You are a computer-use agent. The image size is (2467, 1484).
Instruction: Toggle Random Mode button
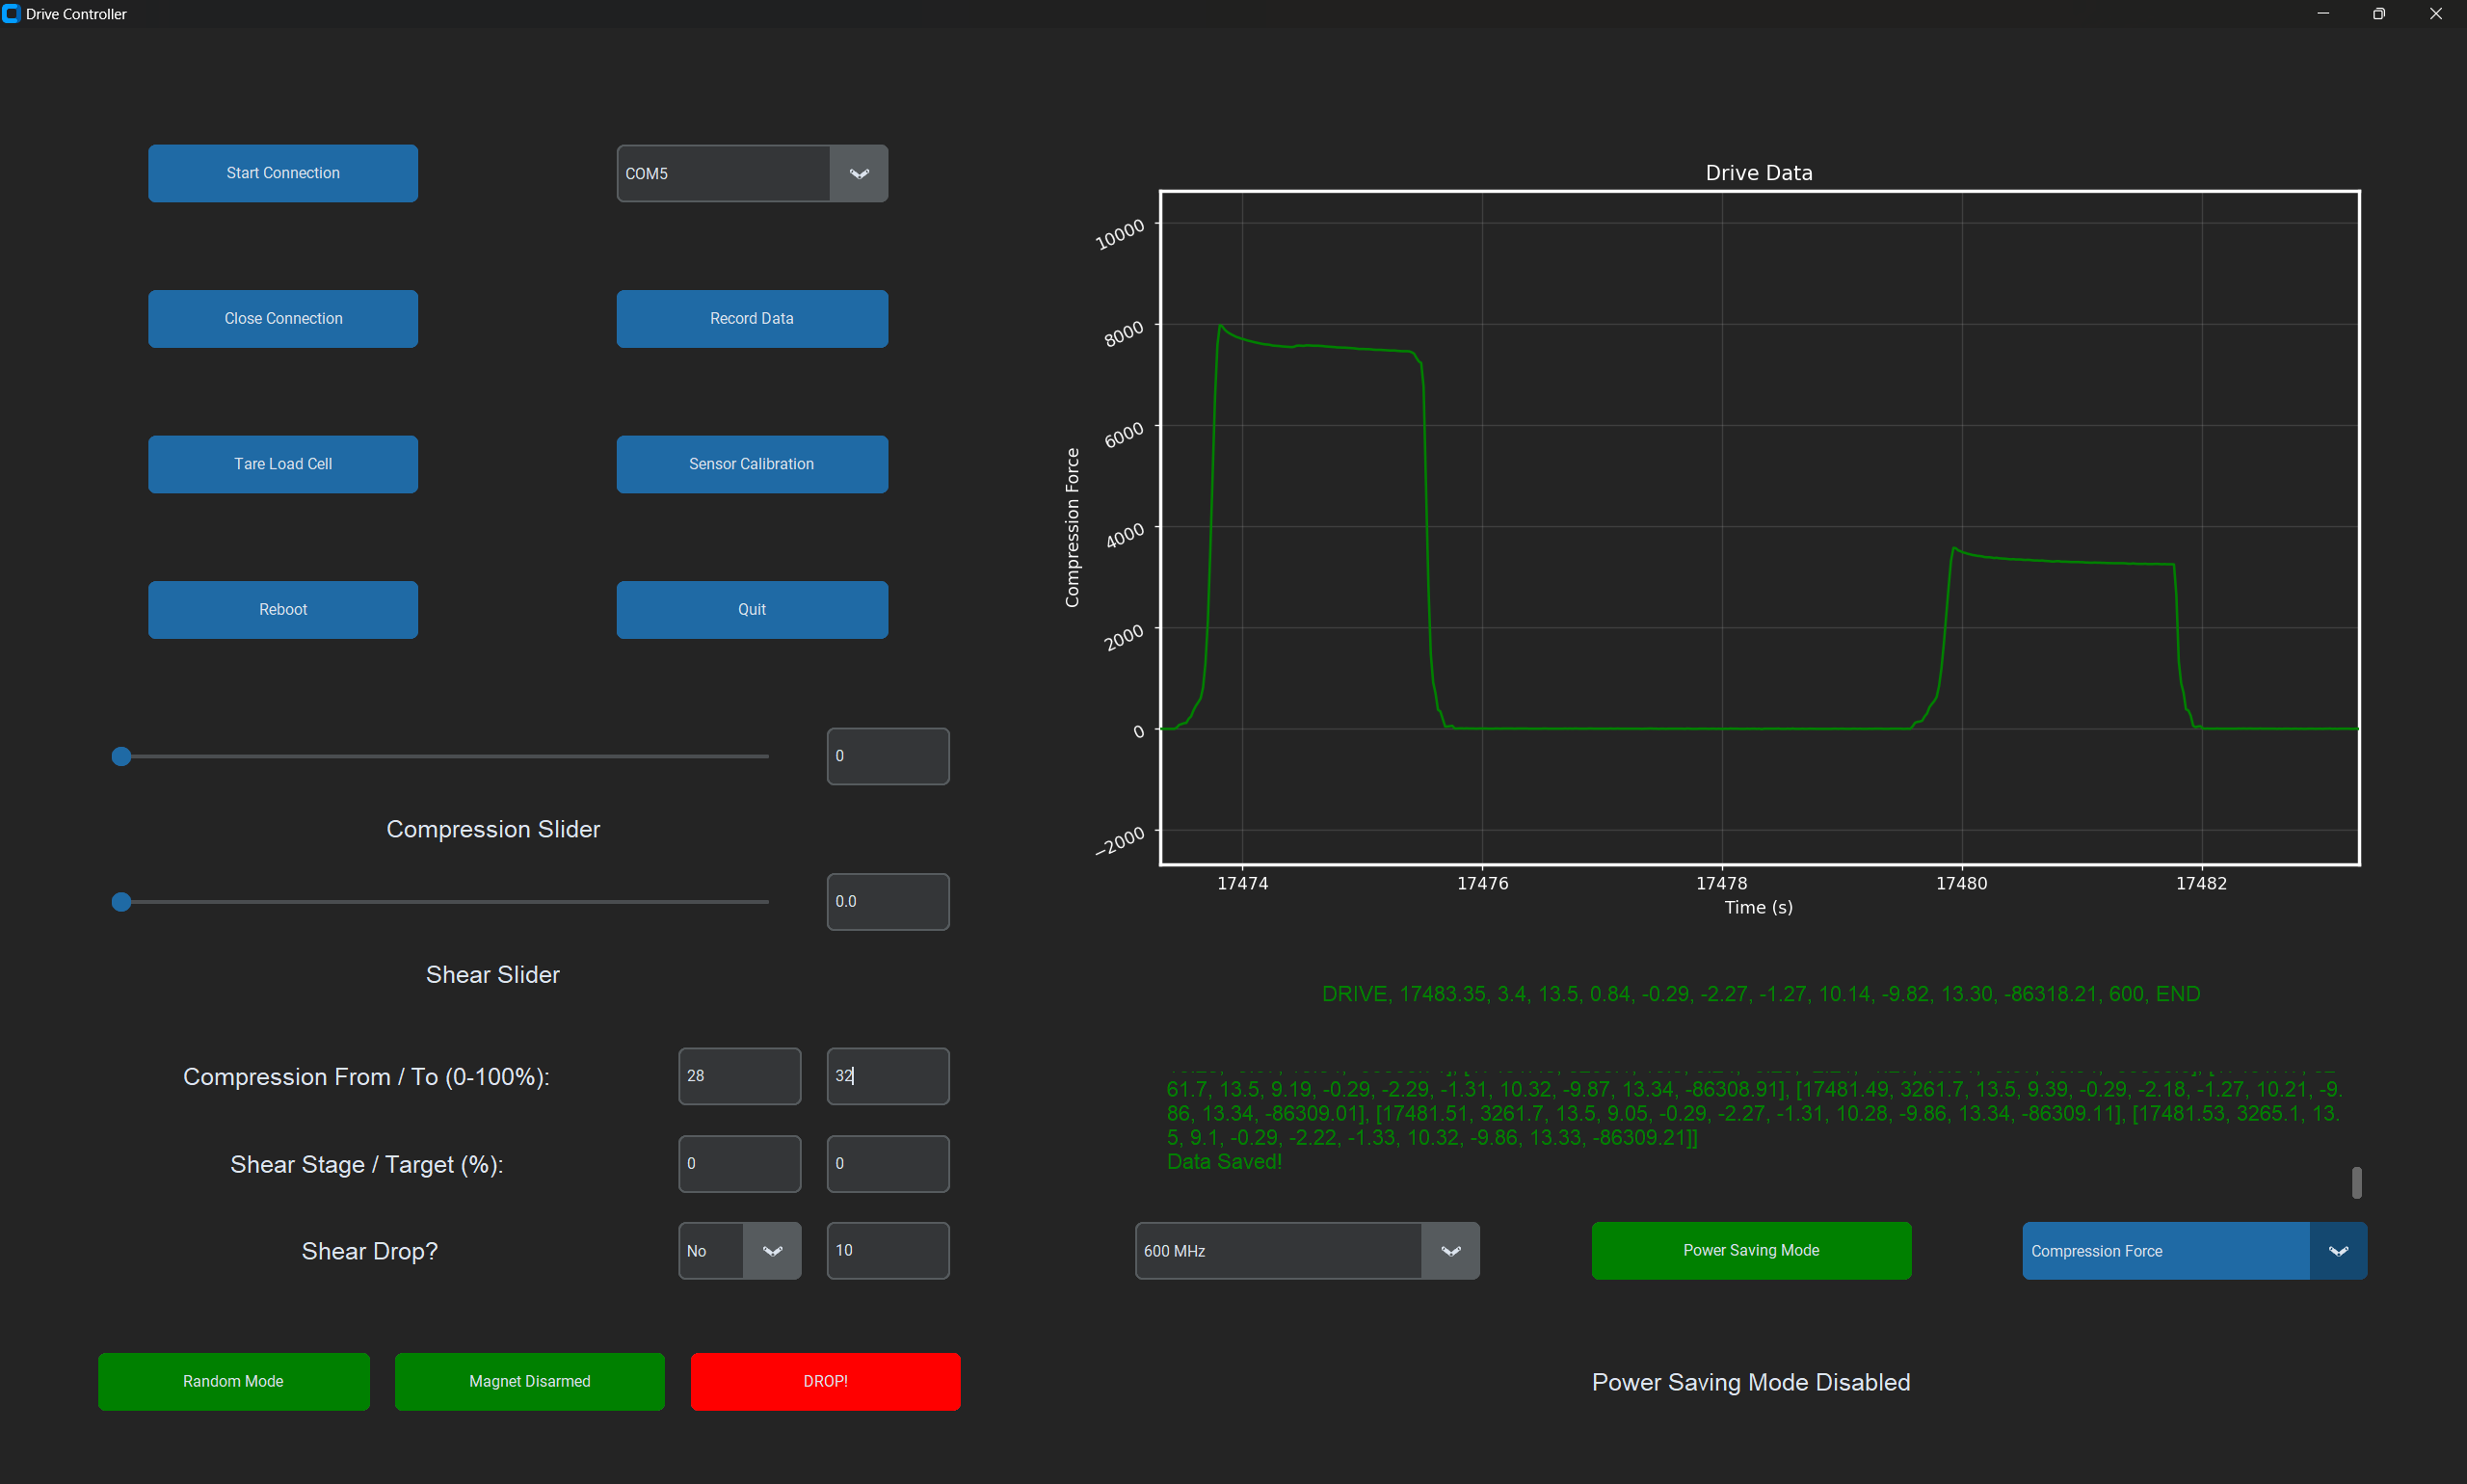(x=233, y=1381)
